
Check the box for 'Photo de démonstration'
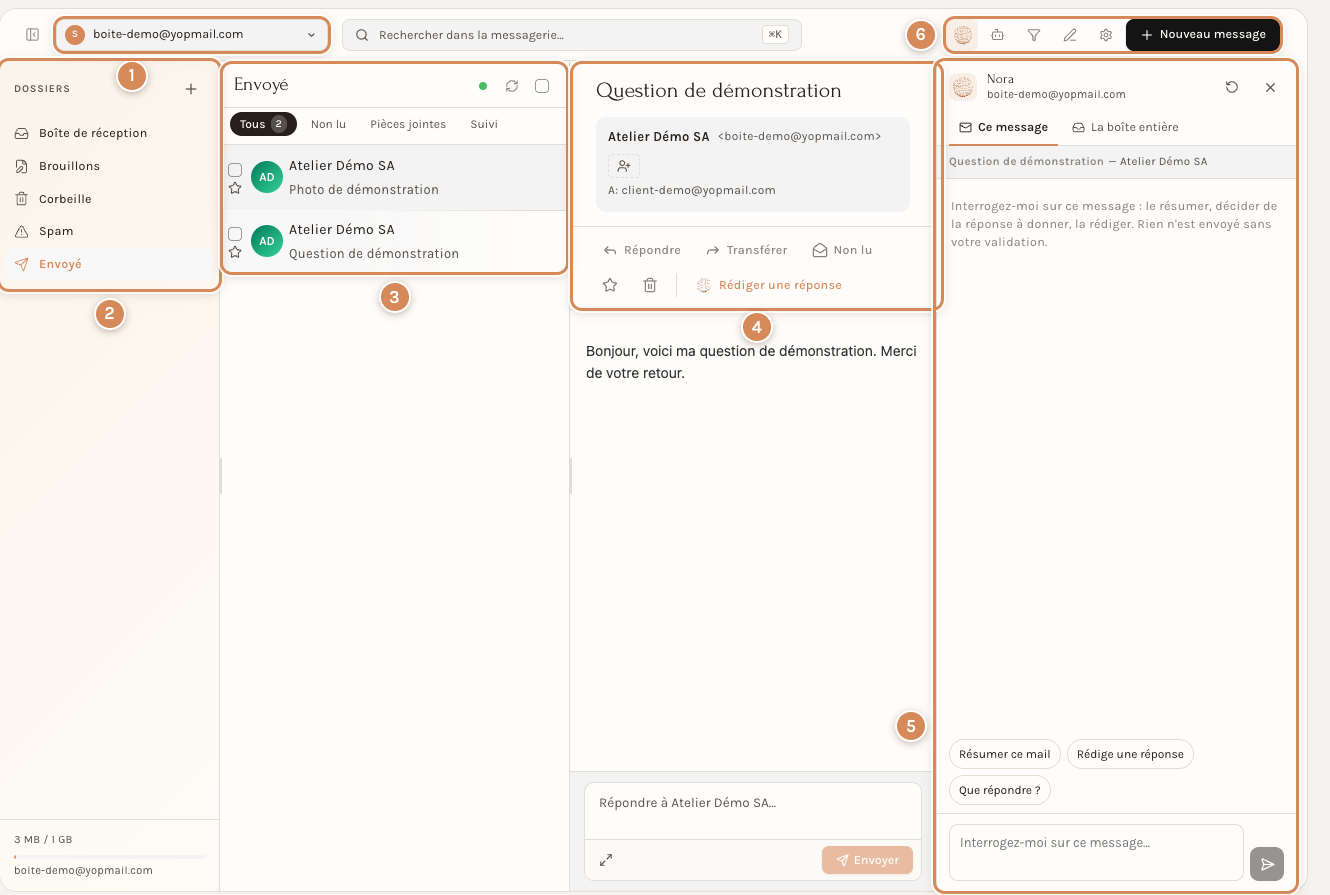235,169
